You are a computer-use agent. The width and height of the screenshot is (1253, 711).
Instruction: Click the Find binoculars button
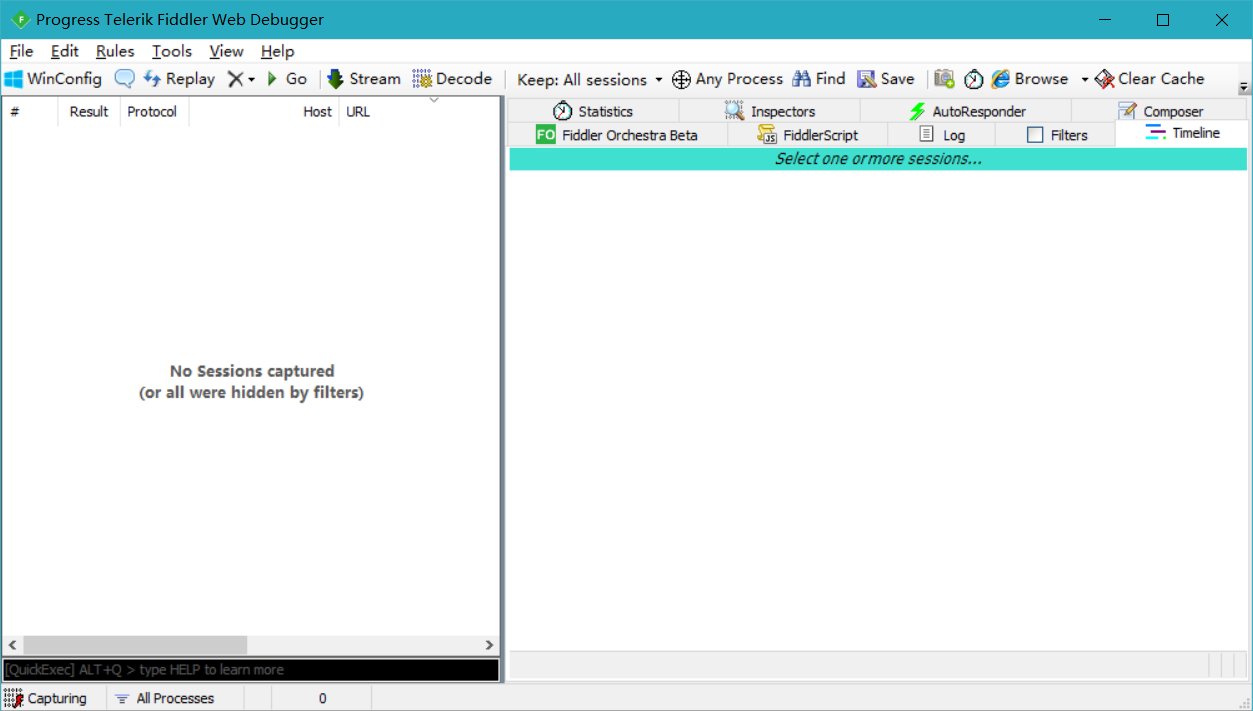point(818,79)
